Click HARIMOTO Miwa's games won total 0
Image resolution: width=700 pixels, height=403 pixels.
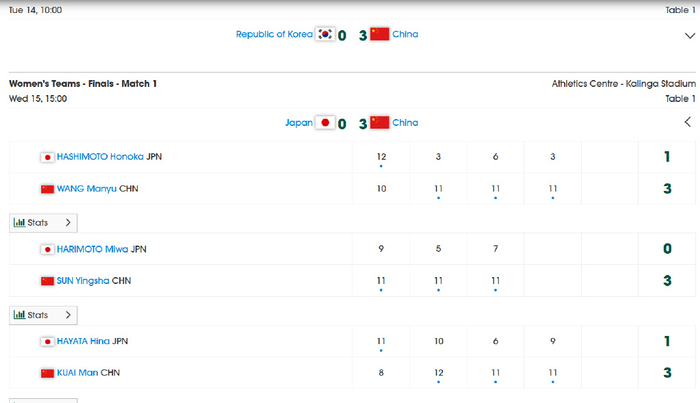667,249
